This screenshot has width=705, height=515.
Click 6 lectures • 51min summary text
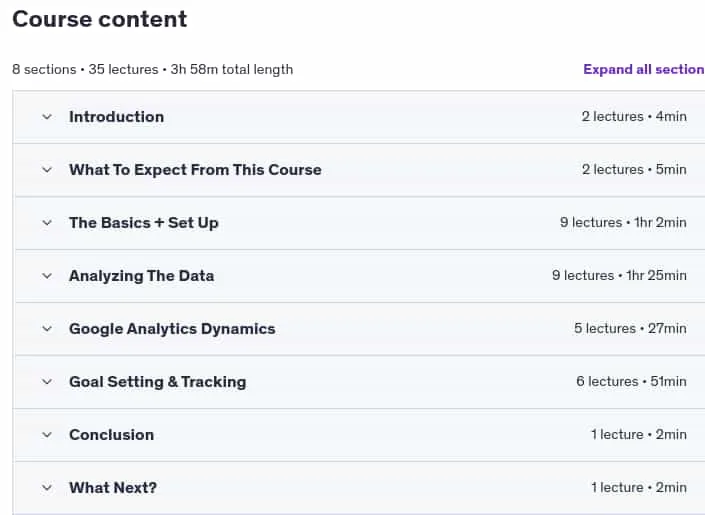coord(631,381)
